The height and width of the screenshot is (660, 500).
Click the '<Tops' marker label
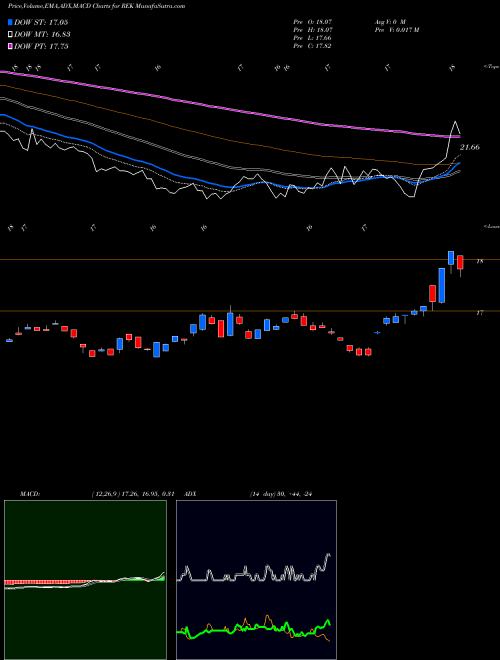point(491,67)
